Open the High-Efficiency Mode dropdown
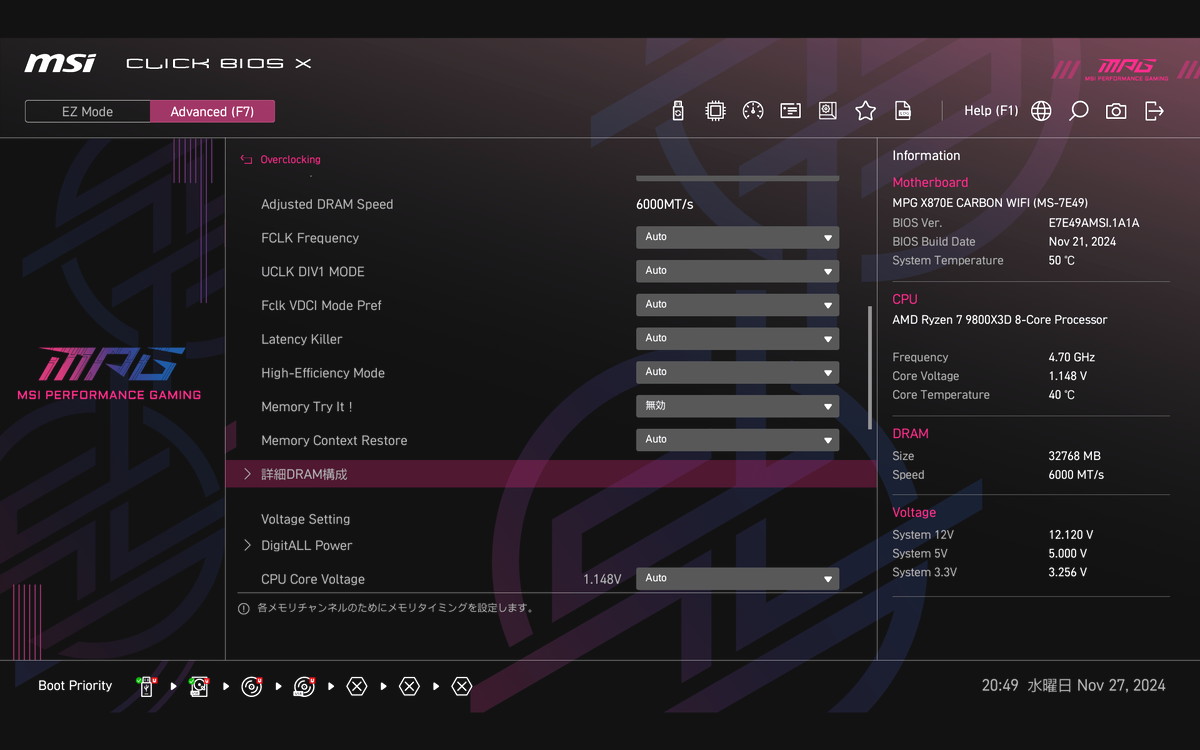 pyautogui.click(x=737, y=372)
